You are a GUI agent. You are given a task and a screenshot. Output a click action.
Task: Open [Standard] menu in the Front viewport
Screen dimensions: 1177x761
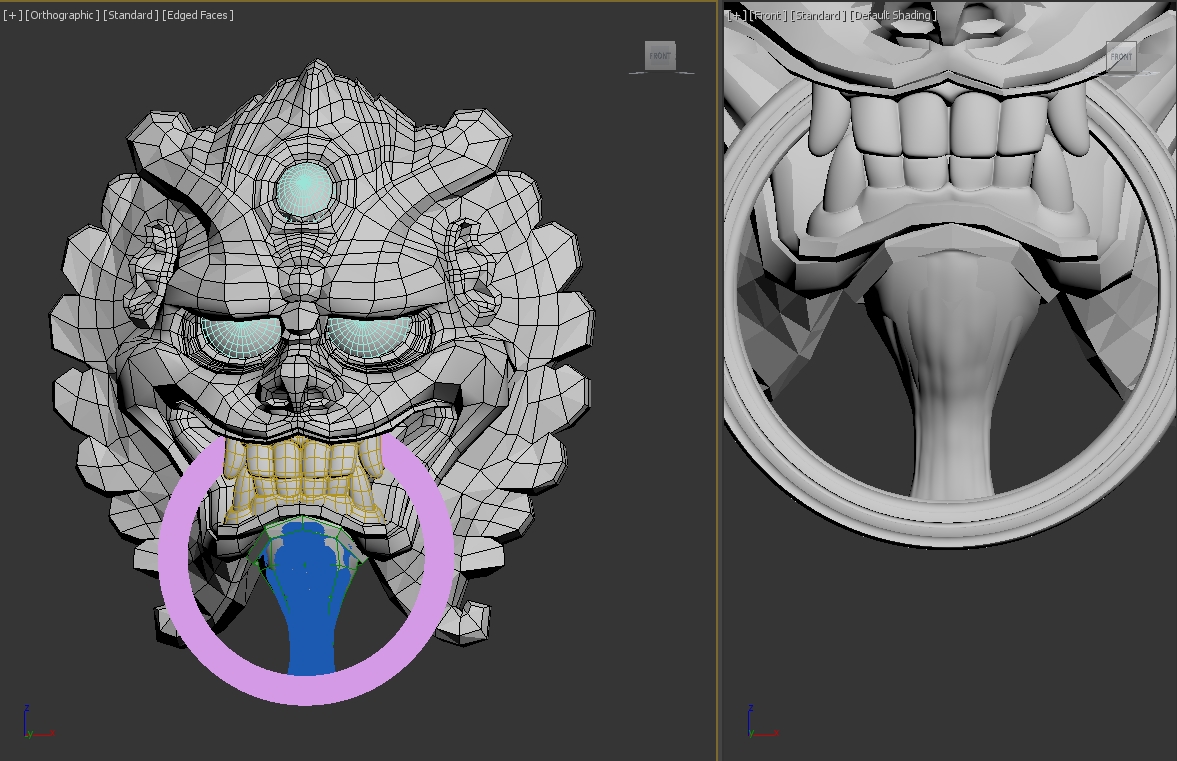tap(818, 16)
